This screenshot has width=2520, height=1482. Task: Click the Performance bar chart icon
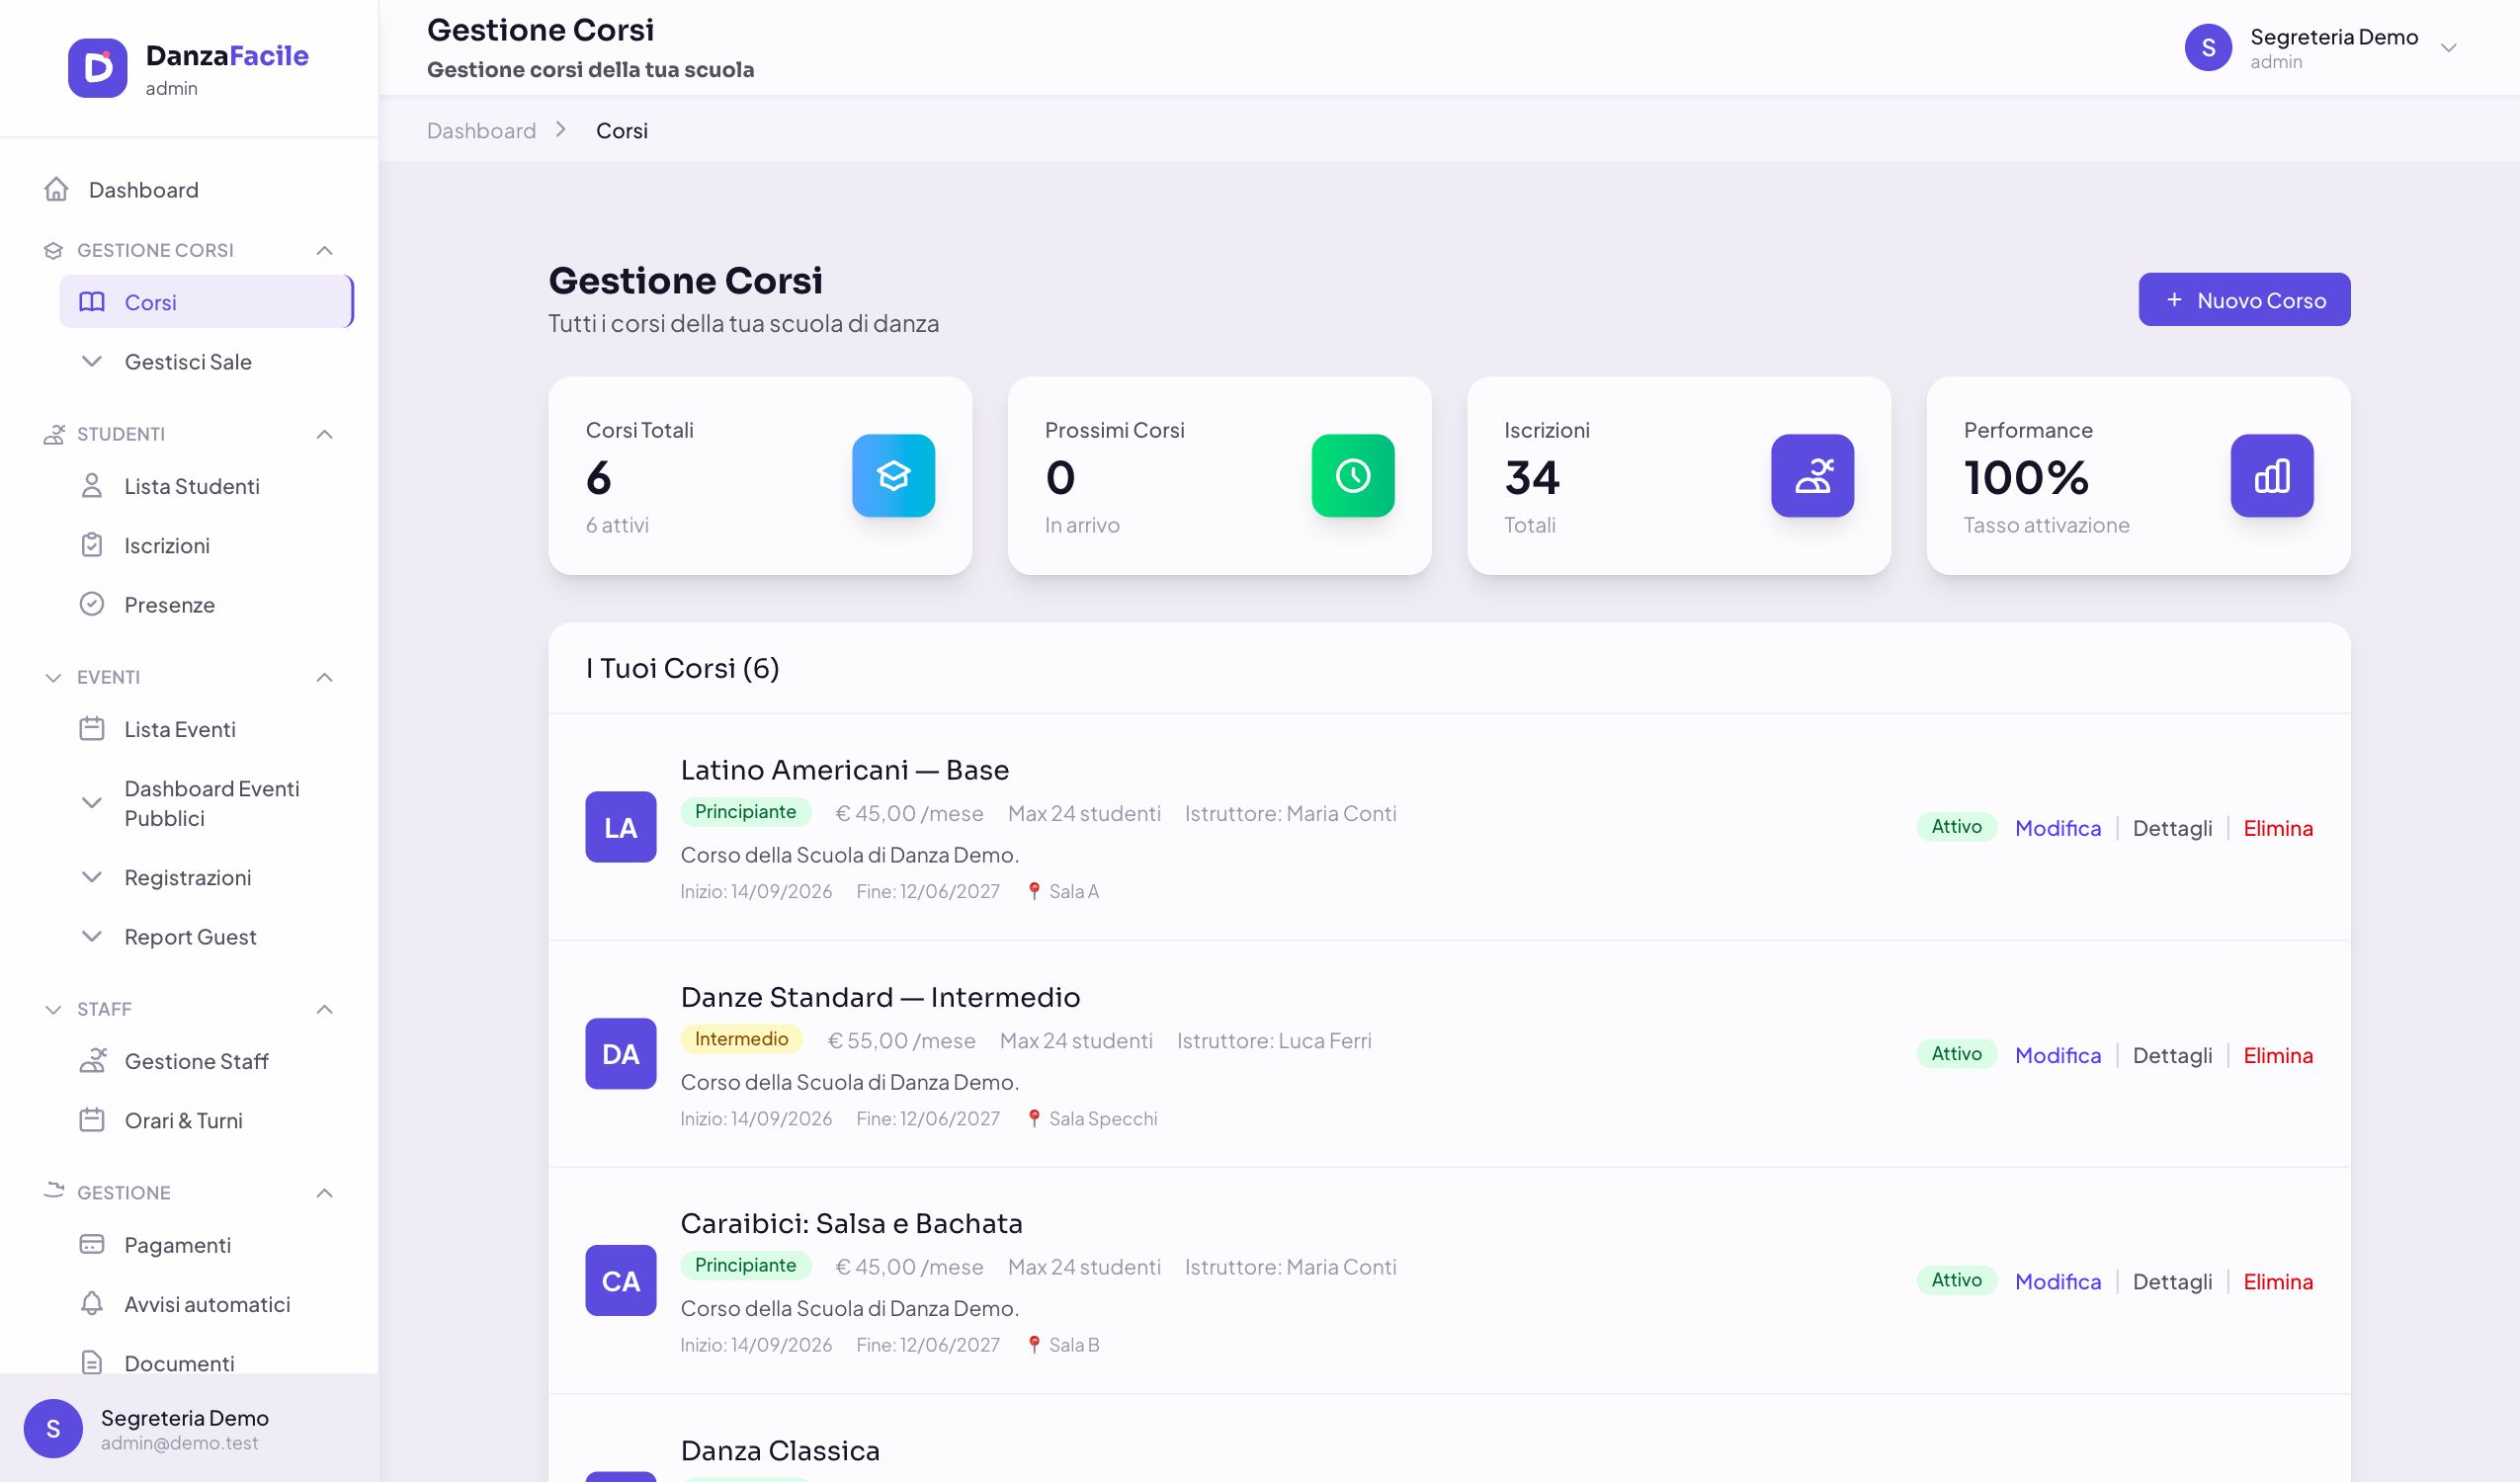2271,476
